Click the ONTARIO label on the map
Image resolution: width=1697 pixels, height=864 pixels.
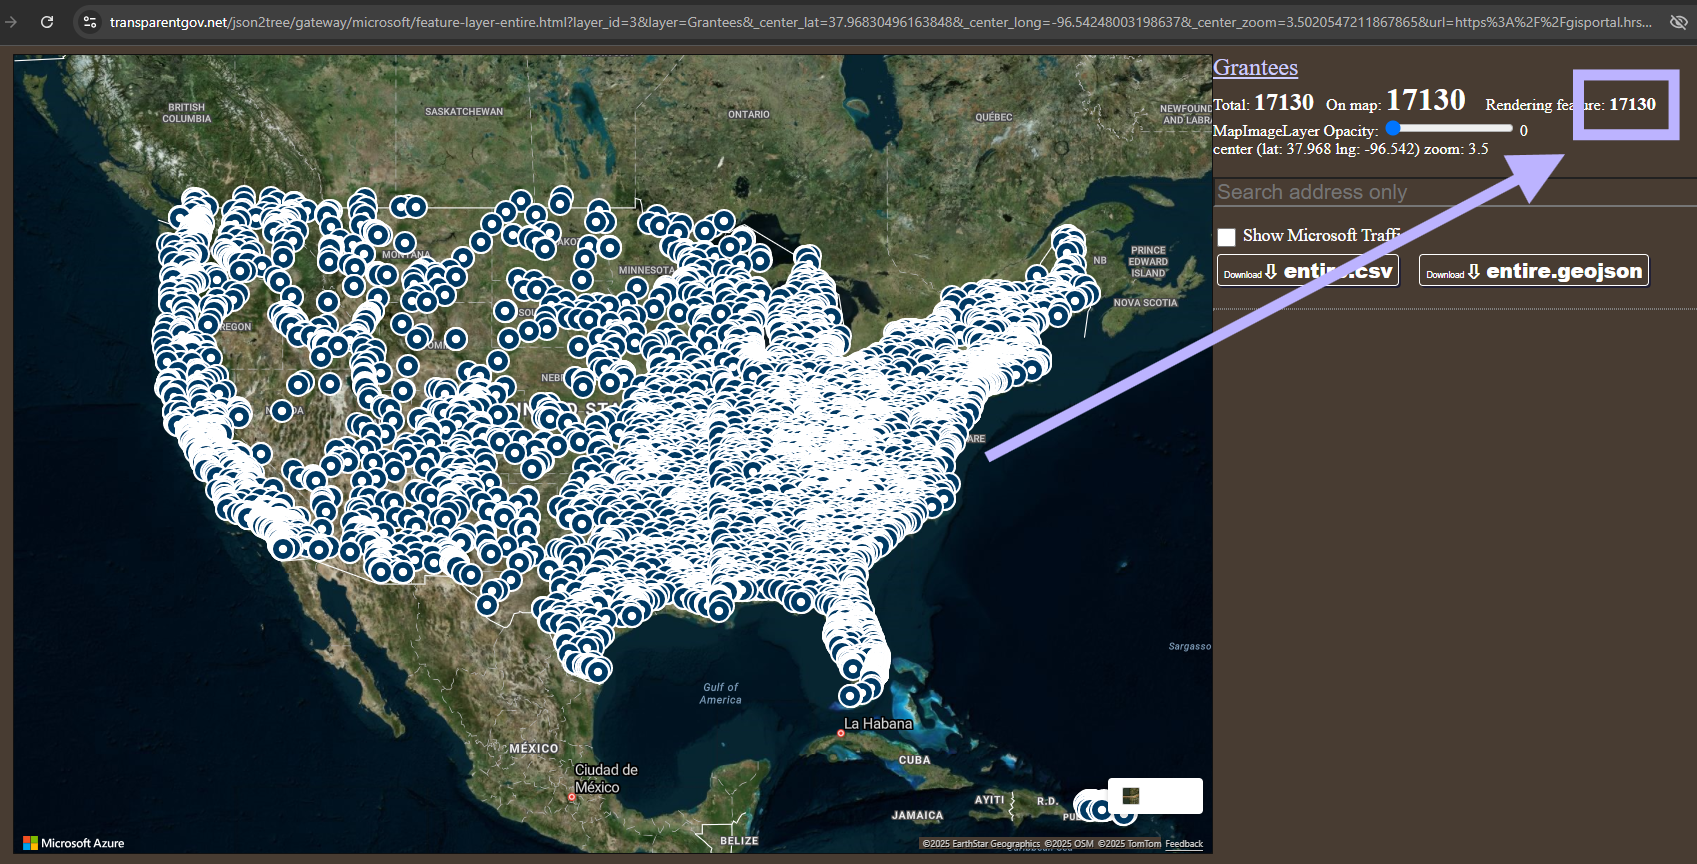748,114
